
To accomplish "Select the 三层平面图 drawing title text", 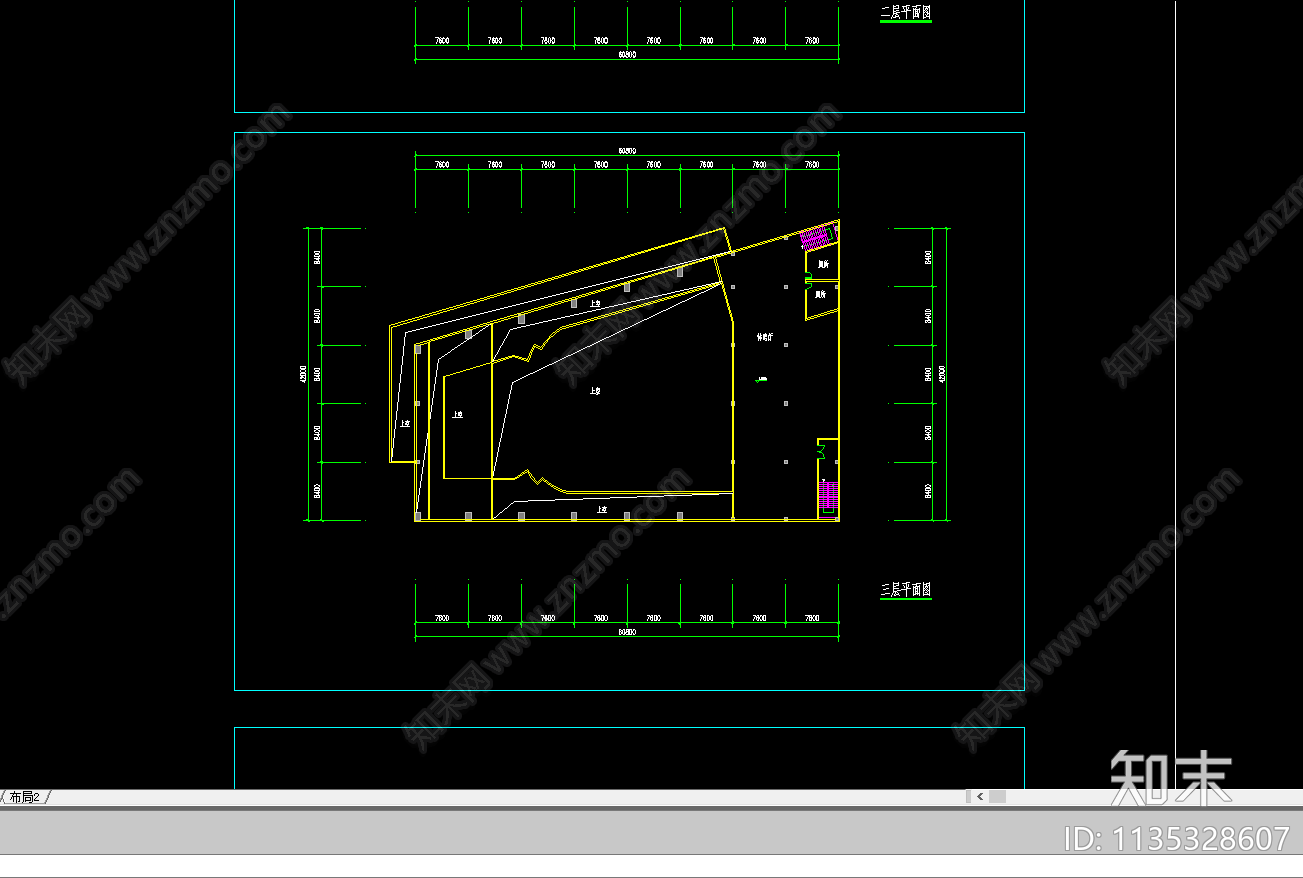I will (905, 590).
